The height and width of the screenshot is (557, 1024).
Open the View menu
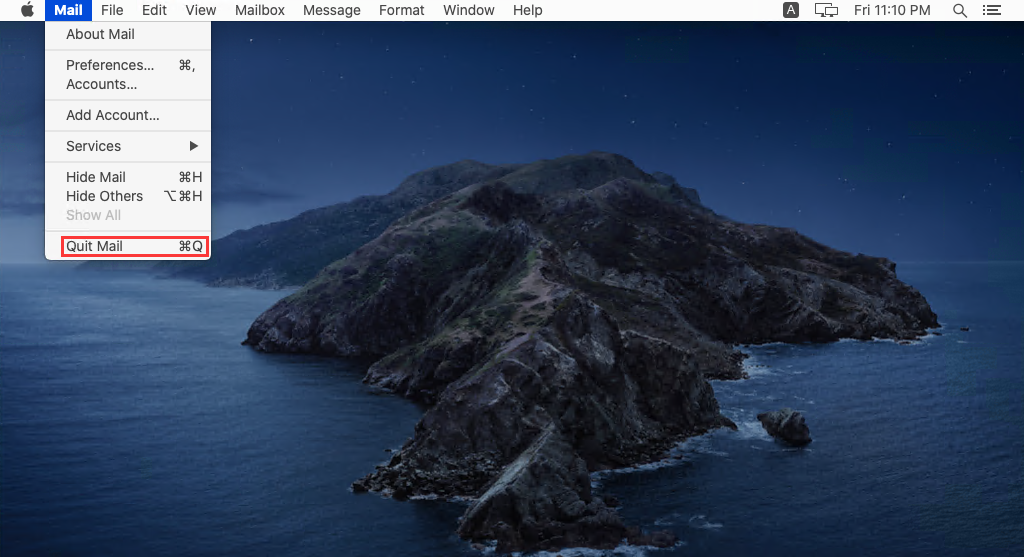[201, 10]
